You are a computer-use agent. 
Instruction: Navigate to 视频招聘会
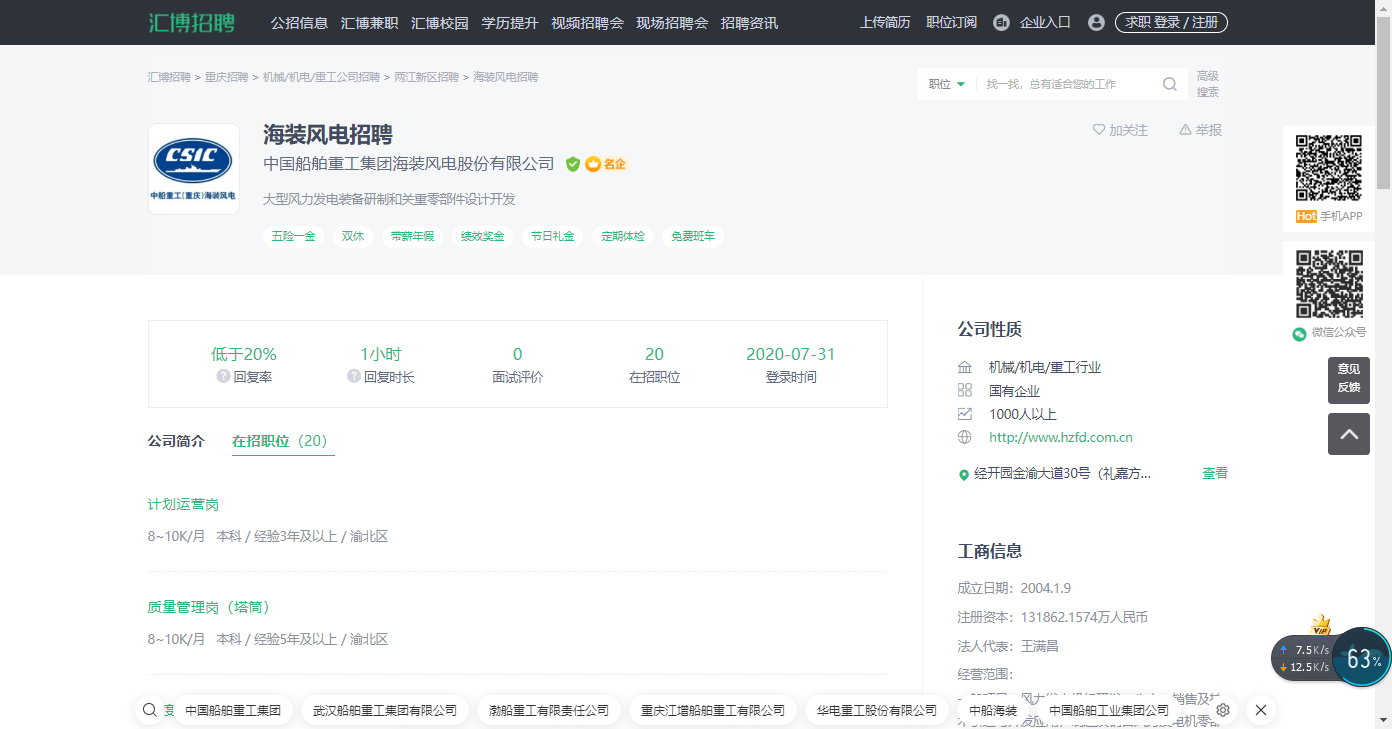(x=587, y=23)
